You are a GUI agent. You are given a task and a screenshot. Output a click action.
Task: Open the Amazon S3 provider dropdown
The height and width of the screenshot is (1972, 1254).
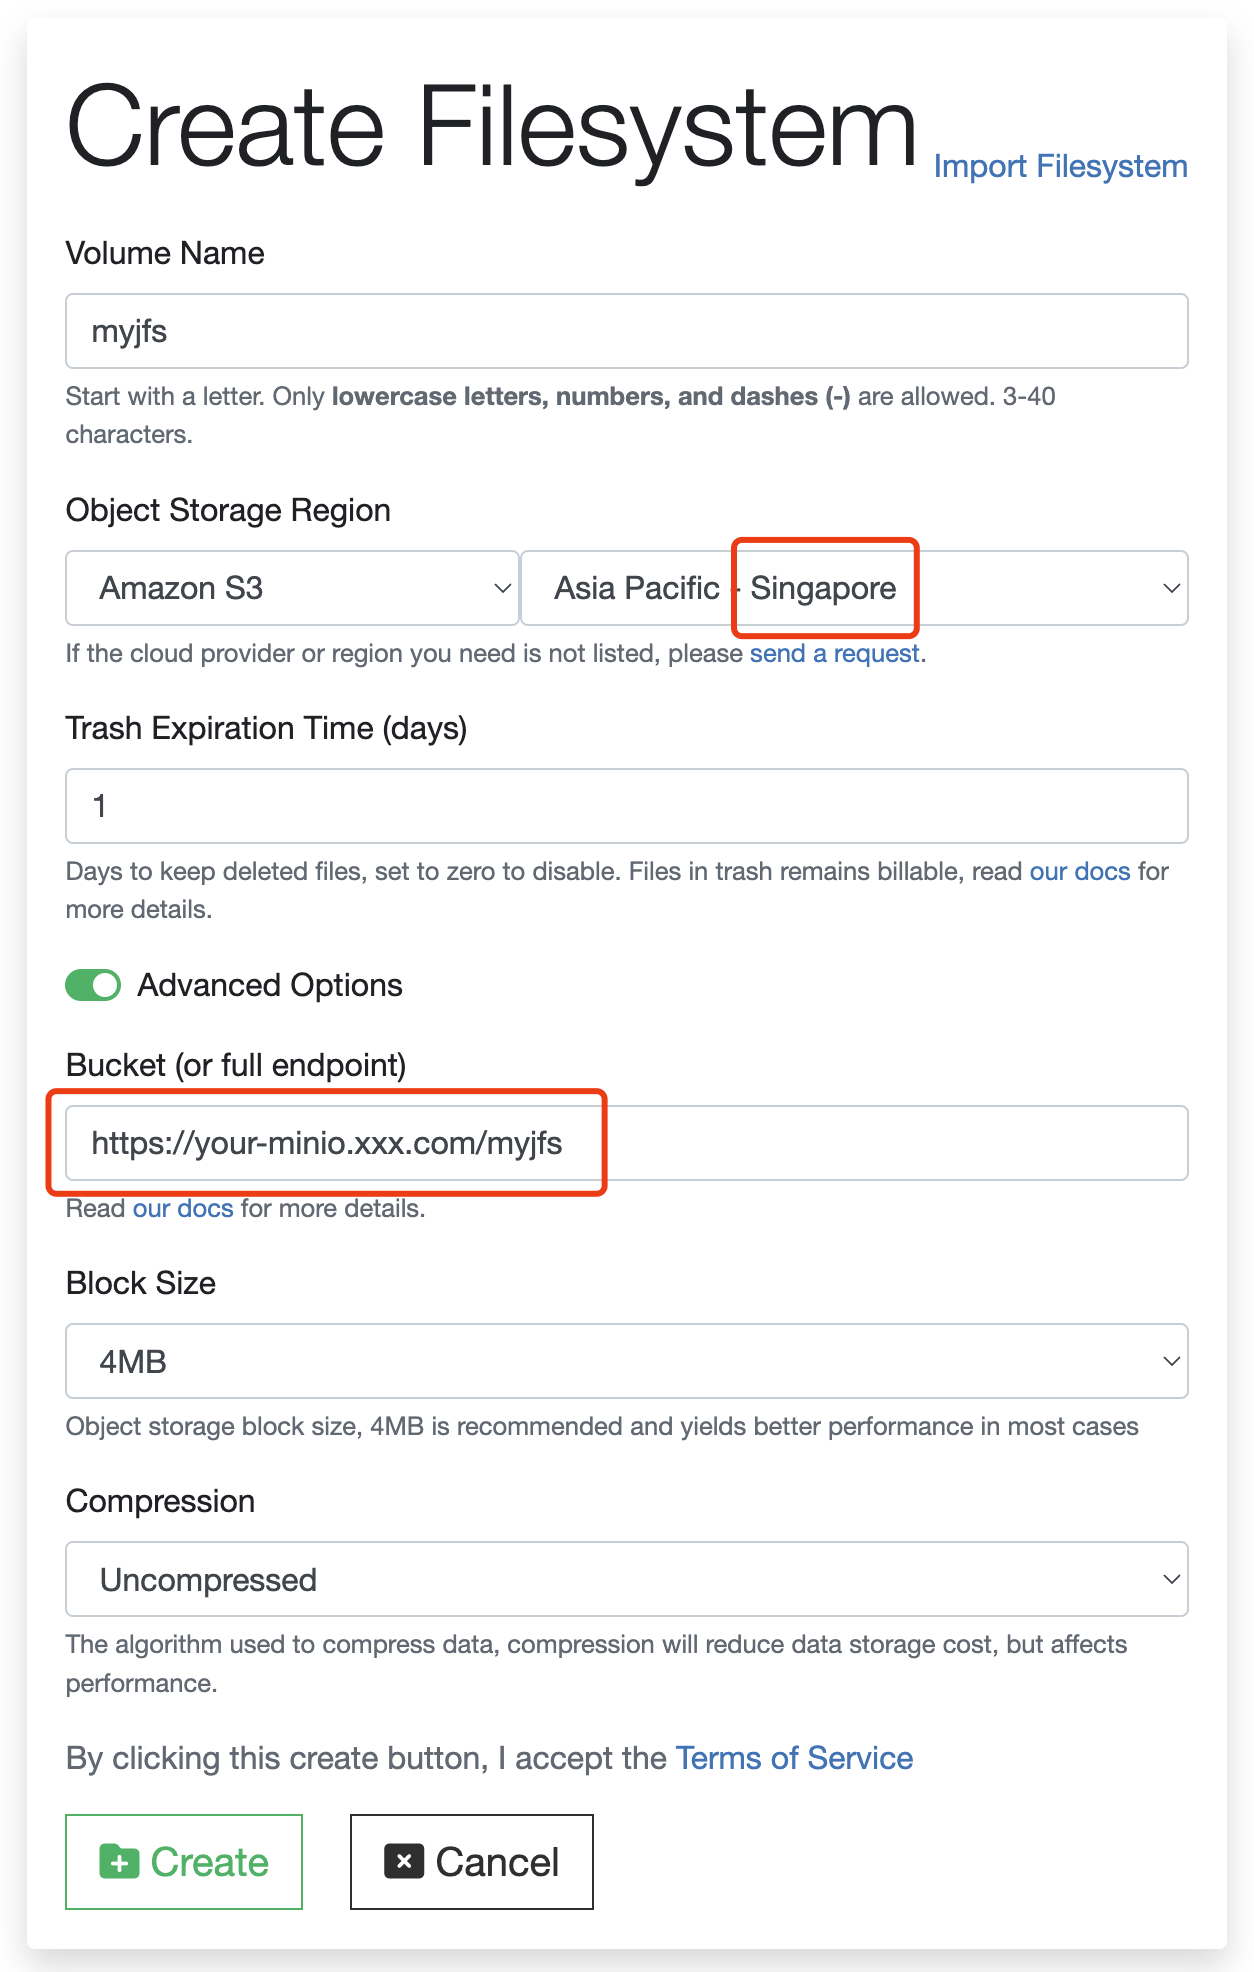click(292, 588)
